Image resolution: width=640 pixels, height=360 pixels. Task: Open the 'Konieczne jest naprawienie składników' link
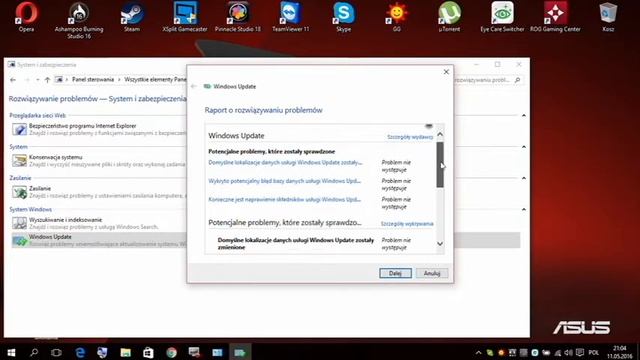point(284,200)
